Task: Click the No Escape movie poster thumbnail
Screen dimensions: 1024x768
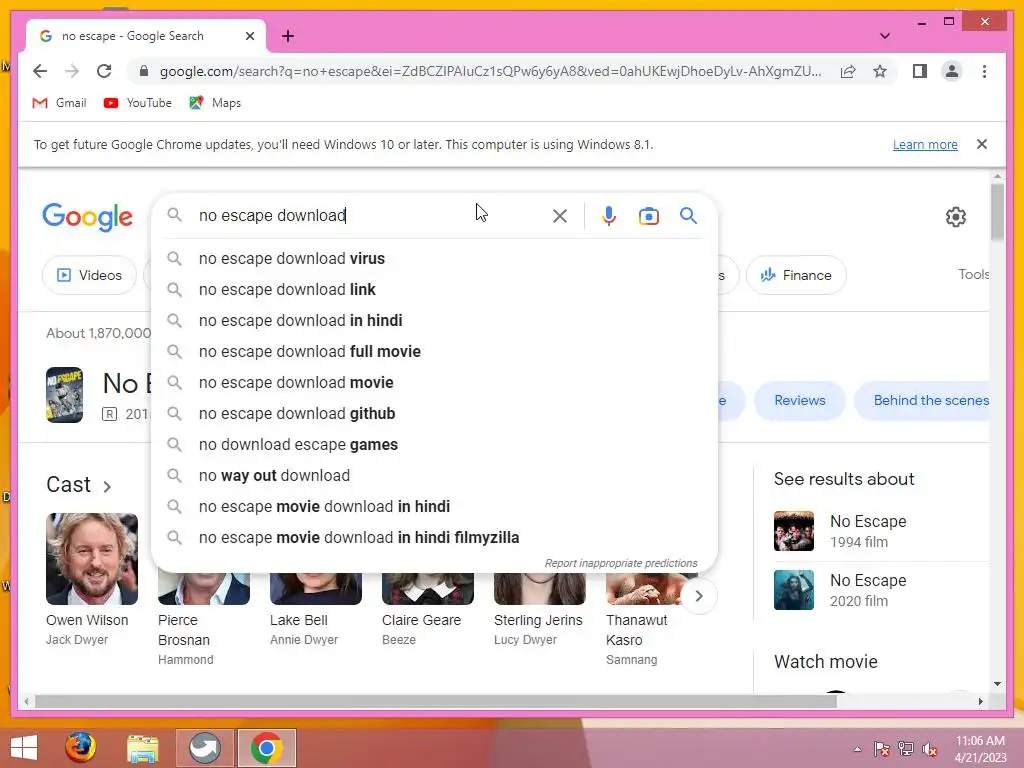Action: pyautogui.click(x=64, y=395)
